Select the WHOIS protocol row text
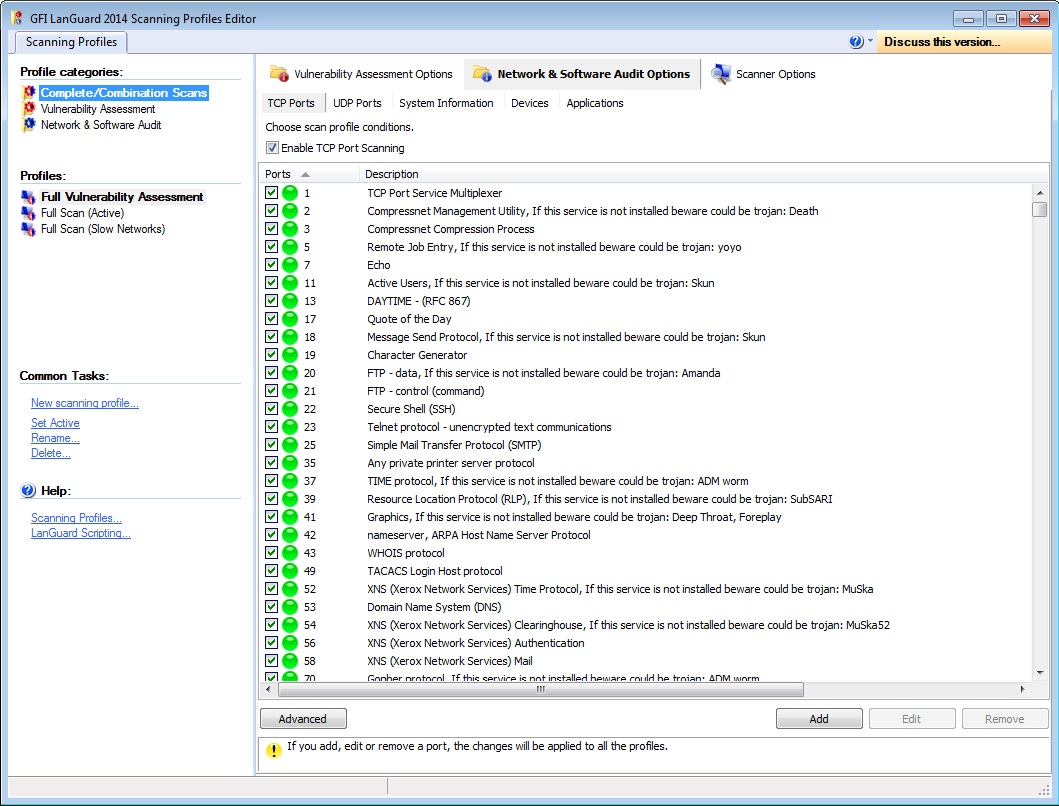The height and width of the screenshot is (806, 1059). click(406, 553)
